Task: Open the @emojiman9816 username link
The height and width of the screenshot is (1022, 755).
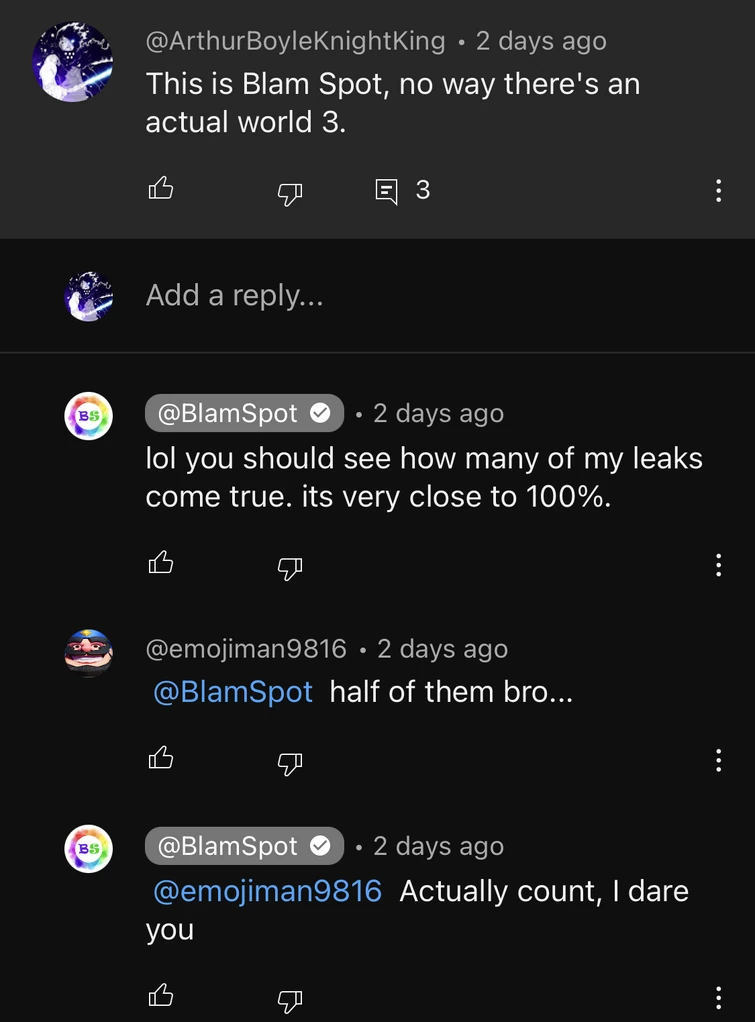Action: [x=246, y=649]
